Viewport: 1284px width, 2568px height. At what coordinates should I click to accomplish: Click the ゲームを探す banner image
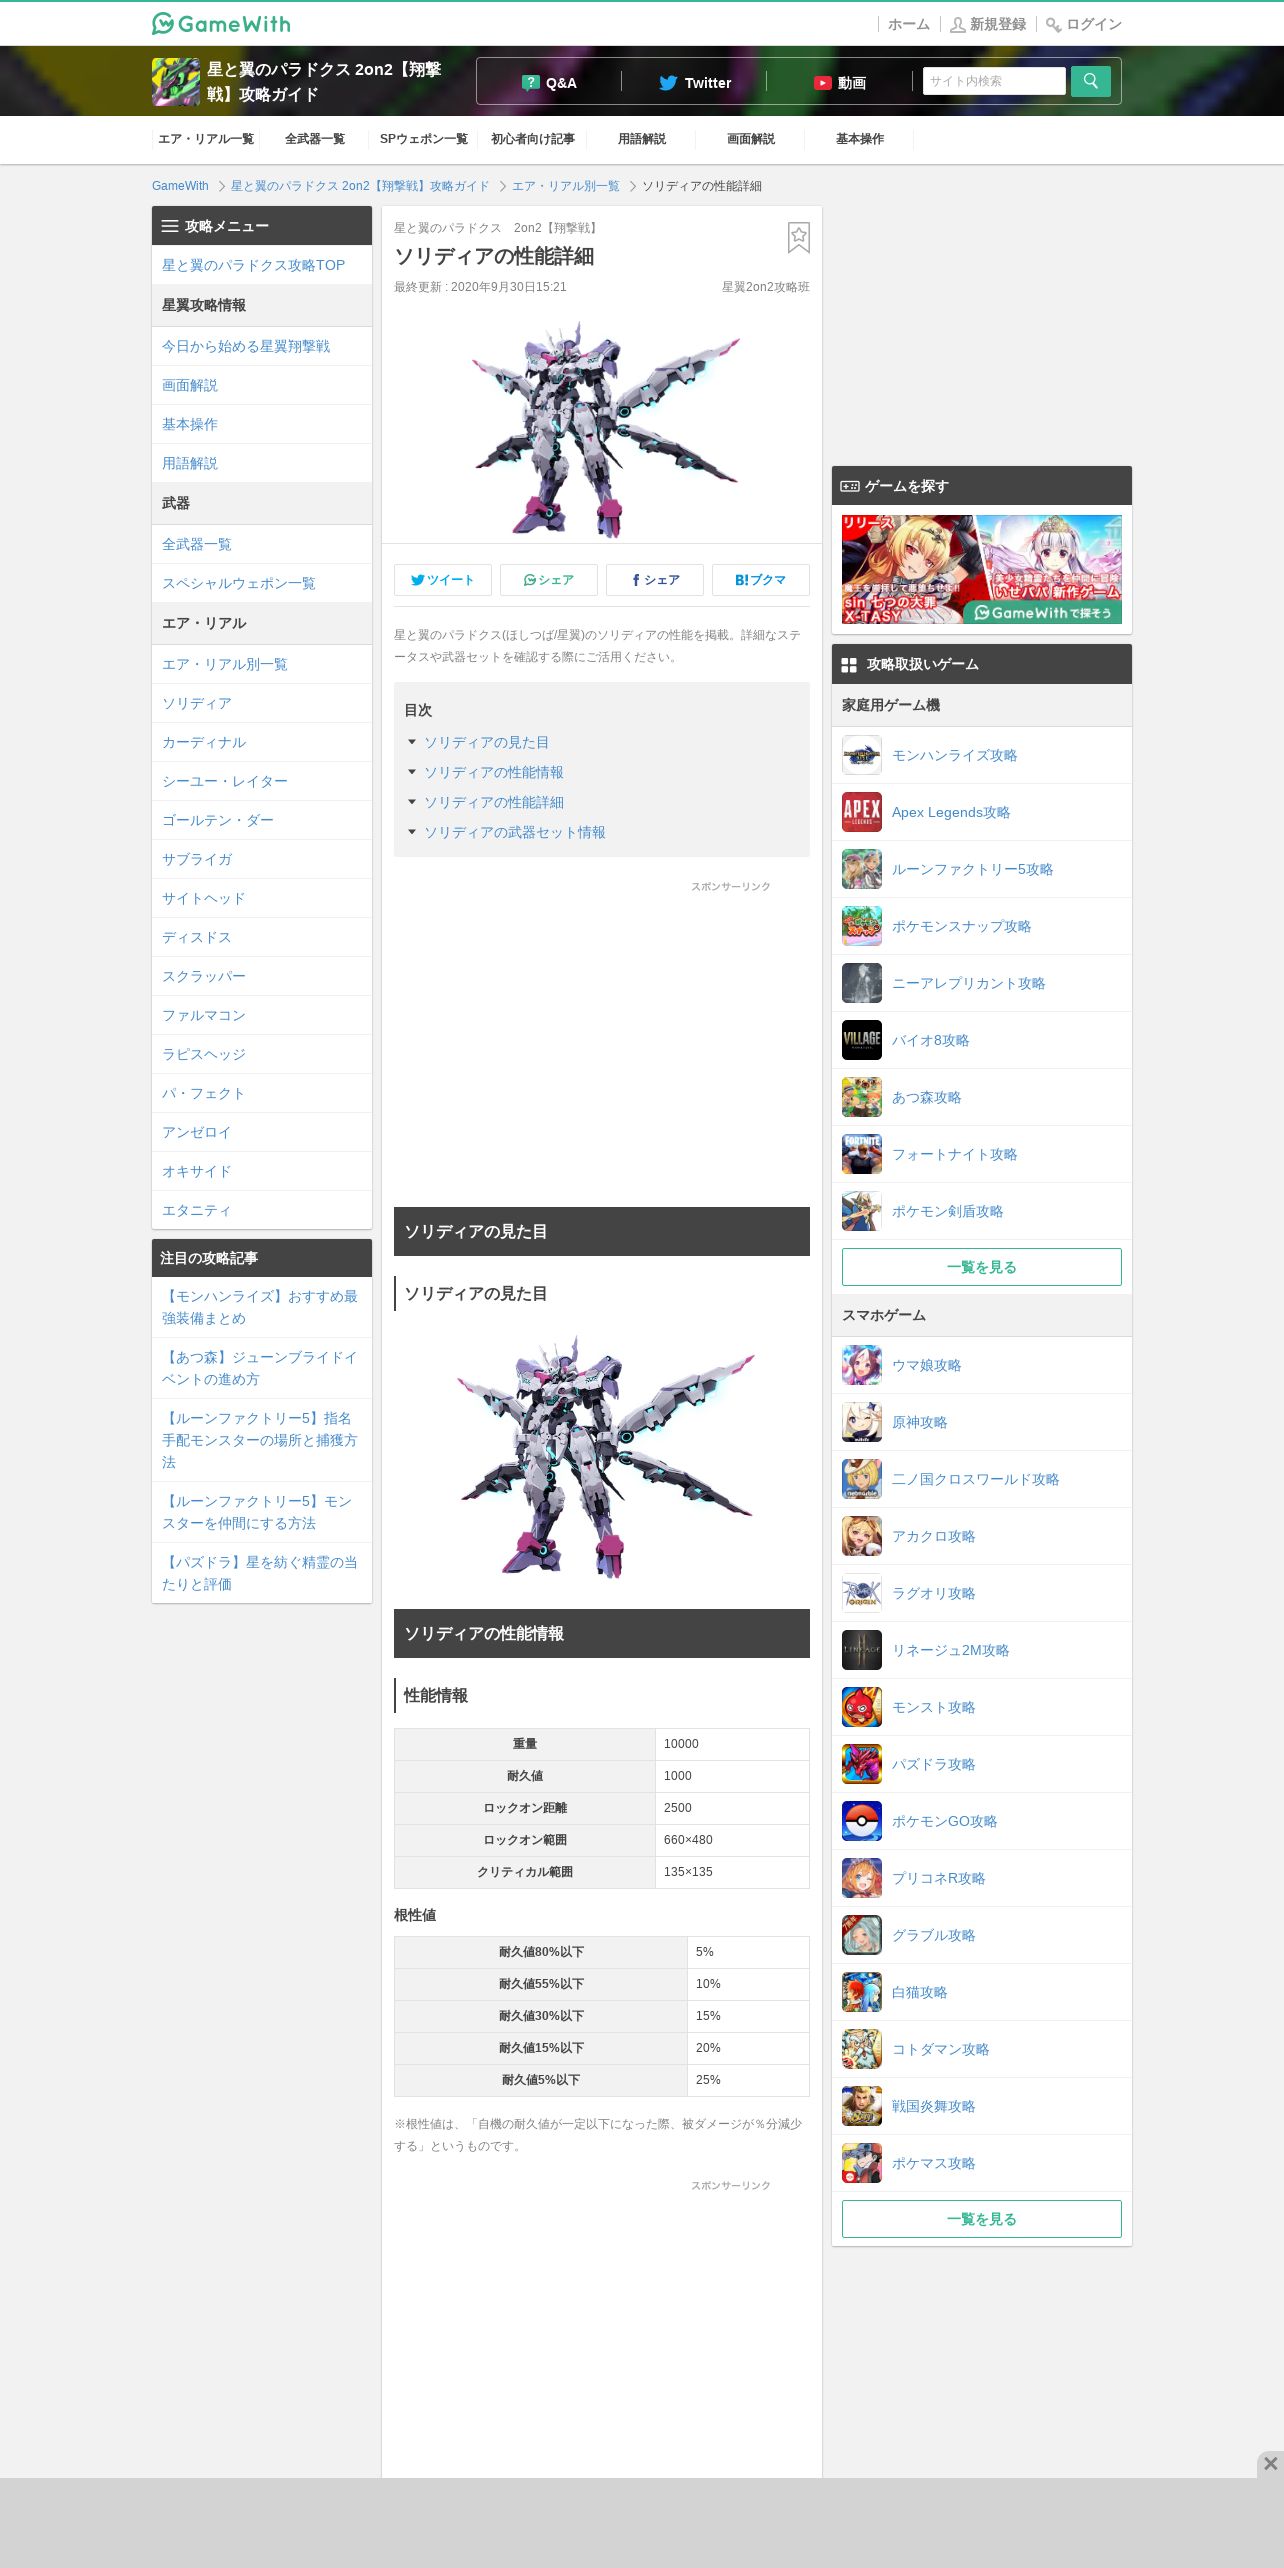pos(982,569)
